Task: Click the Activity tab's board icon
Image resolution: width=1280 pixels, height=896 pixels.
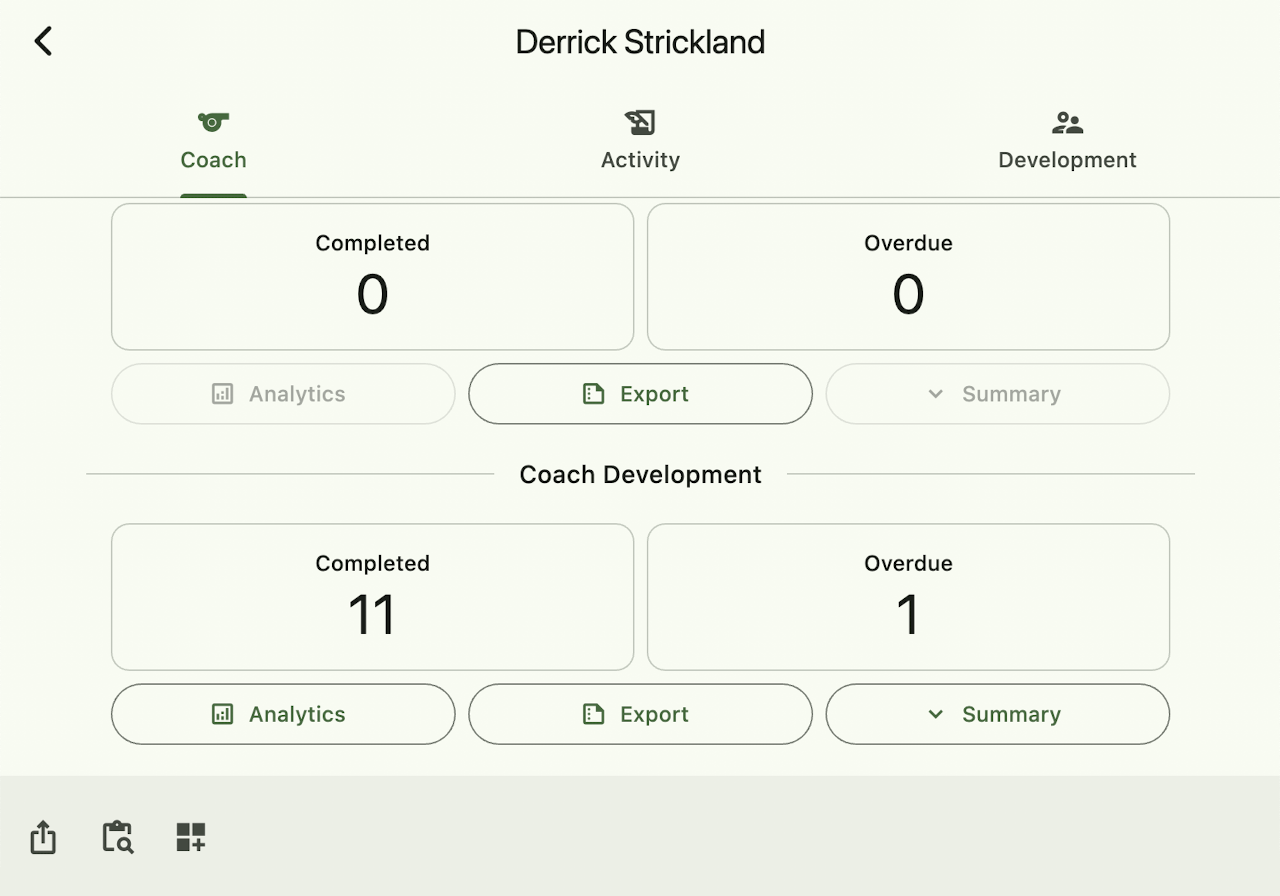Action: (640, 122)
